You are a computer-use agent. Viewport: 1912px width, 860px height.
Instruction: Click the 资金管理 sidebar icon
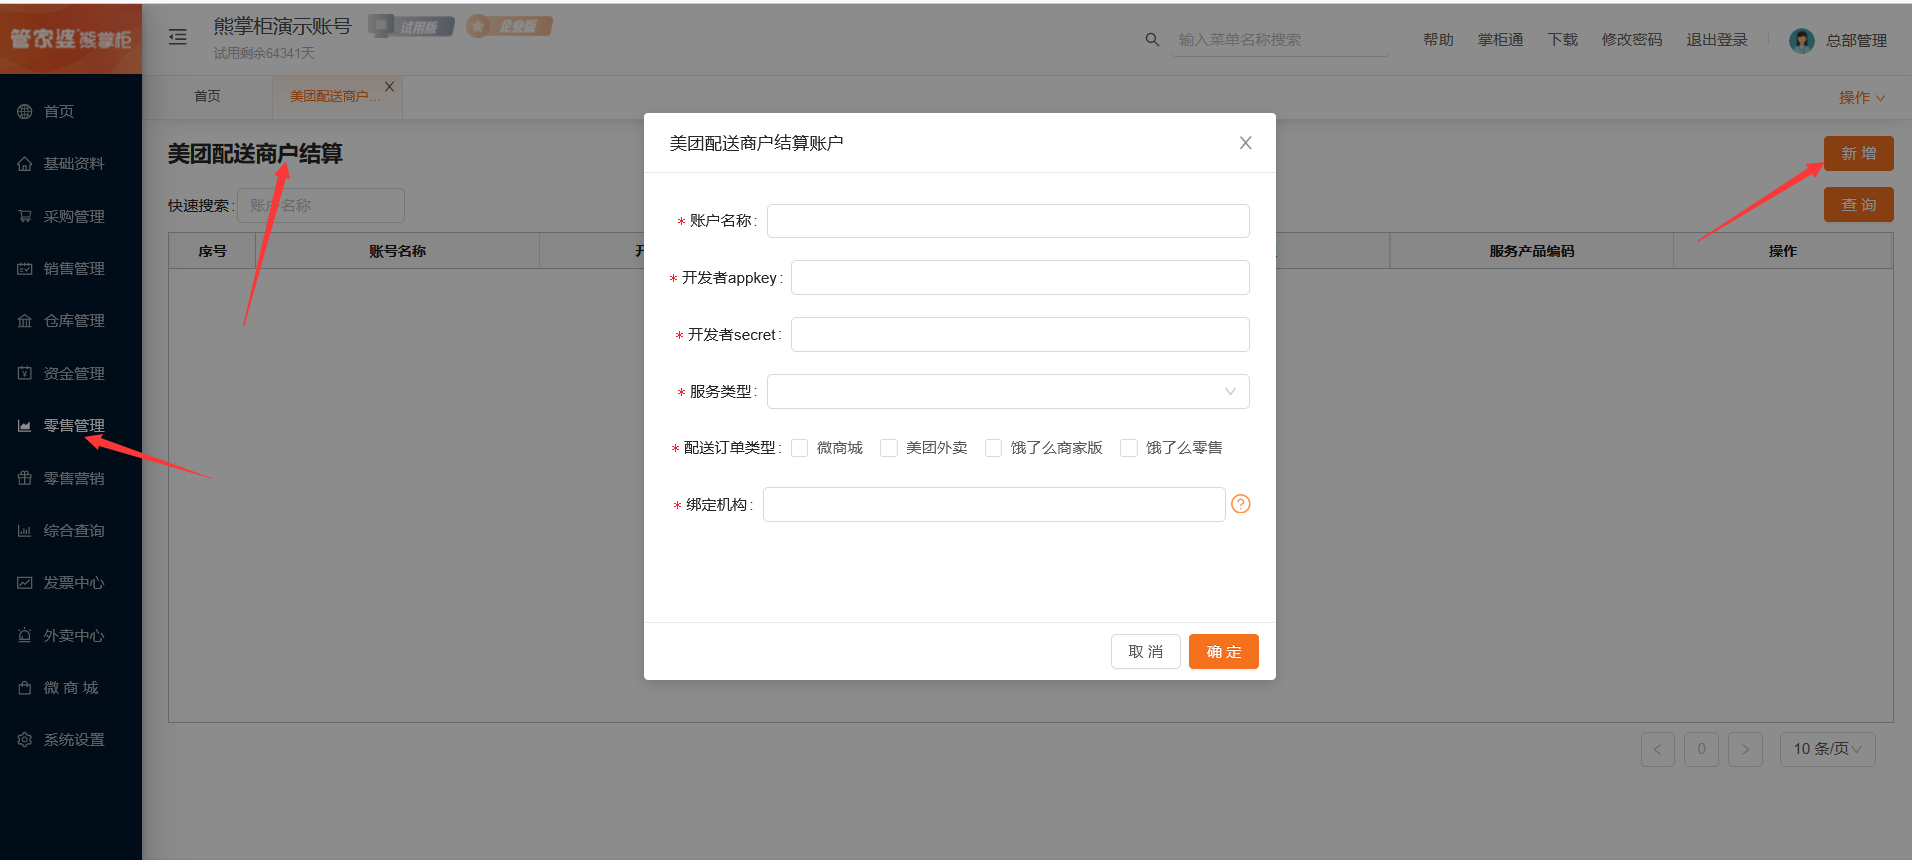coord(25,373)
